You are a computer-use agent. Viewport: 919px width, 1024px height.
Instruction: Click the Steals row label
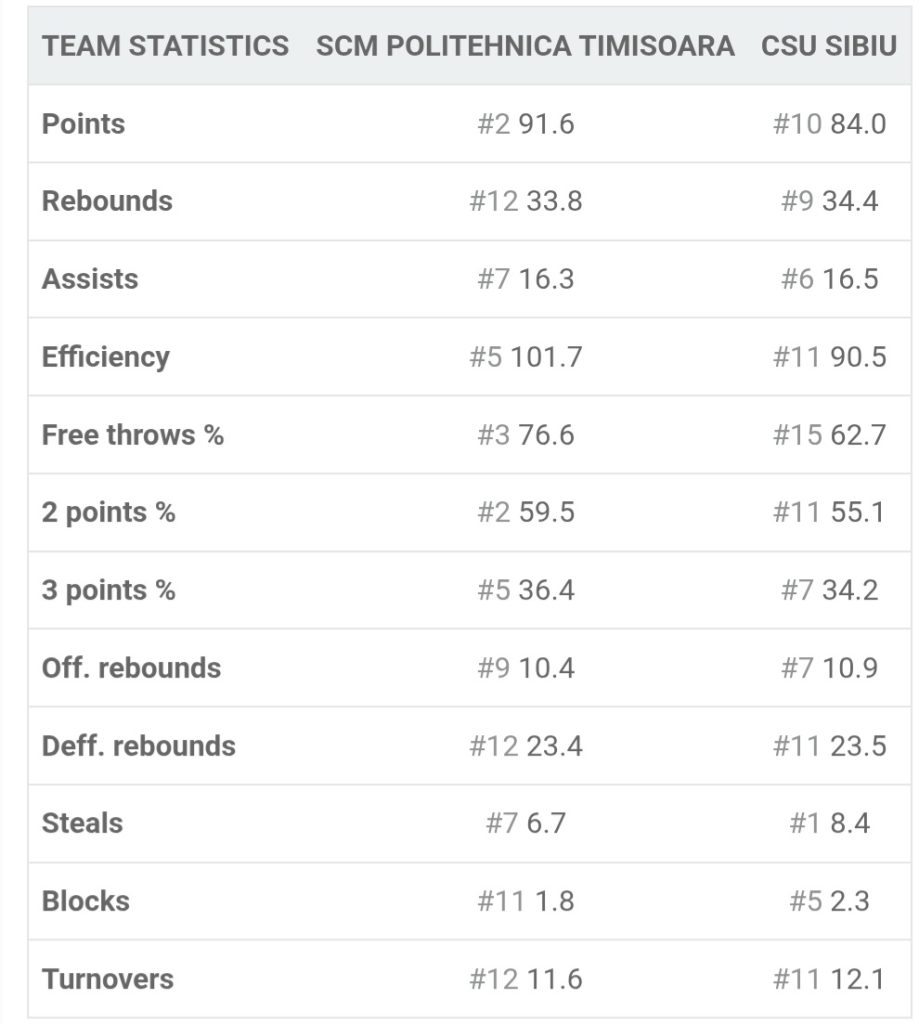click(x=83, y=823)
